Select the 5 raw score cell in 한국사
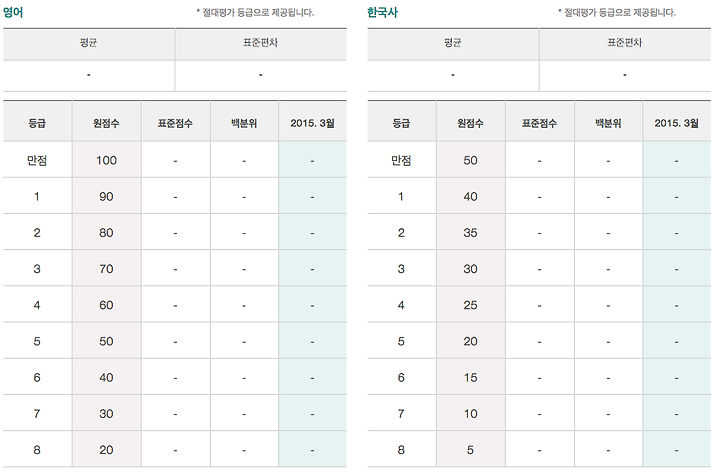The height and width of the screenshot is (474, 720). (470, 450)
